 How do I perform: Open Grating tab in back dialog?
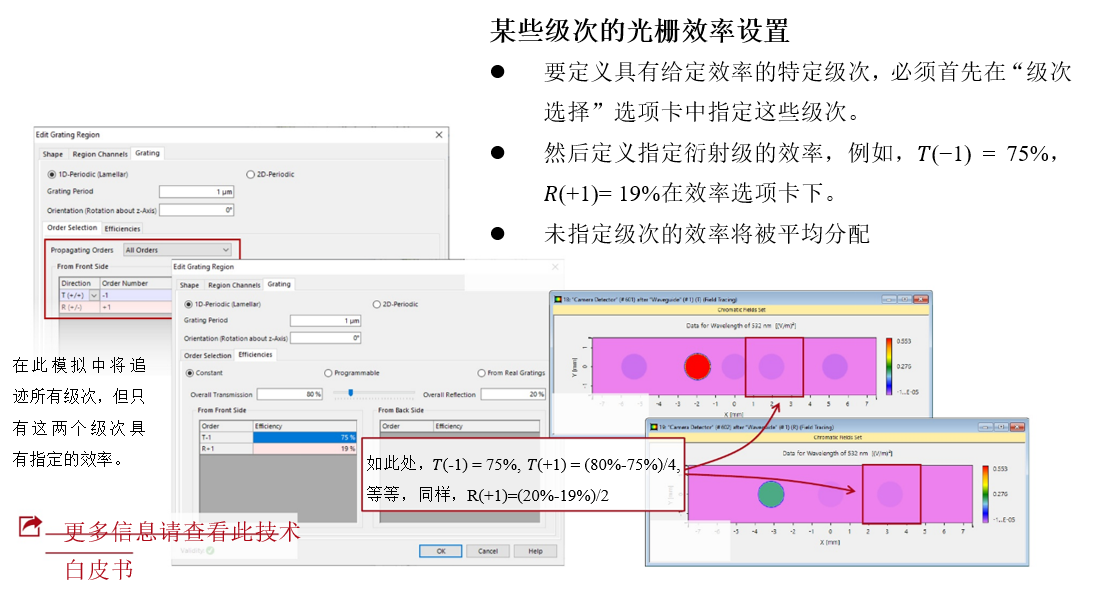click(x=147, y=153)
